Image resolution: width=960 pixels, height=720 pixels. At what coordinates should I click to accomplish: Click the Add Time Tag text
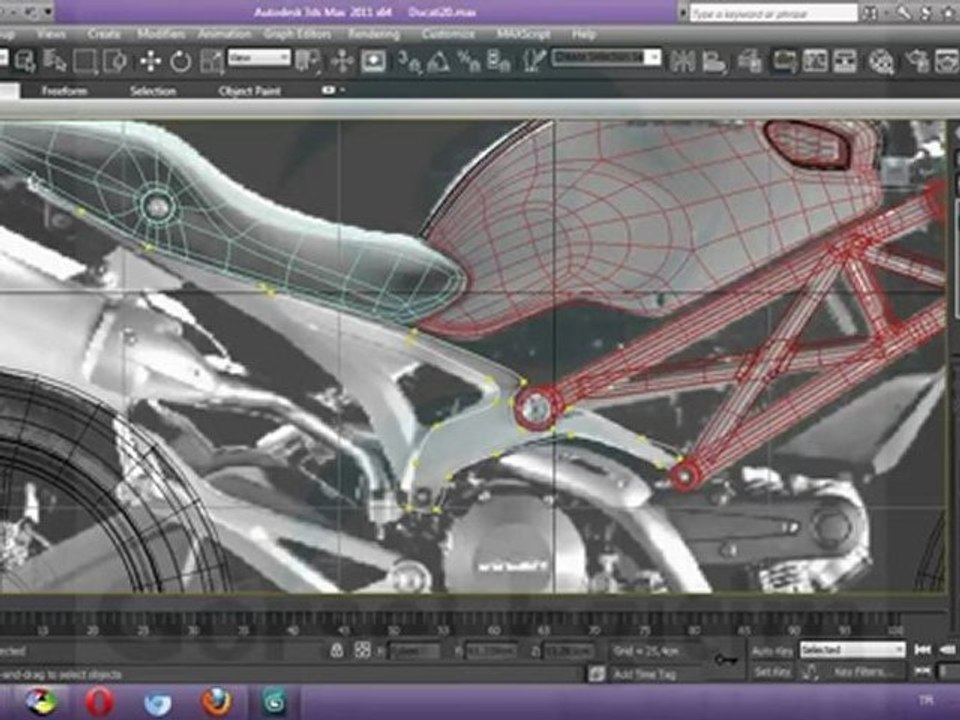click(x=645, y=674)
